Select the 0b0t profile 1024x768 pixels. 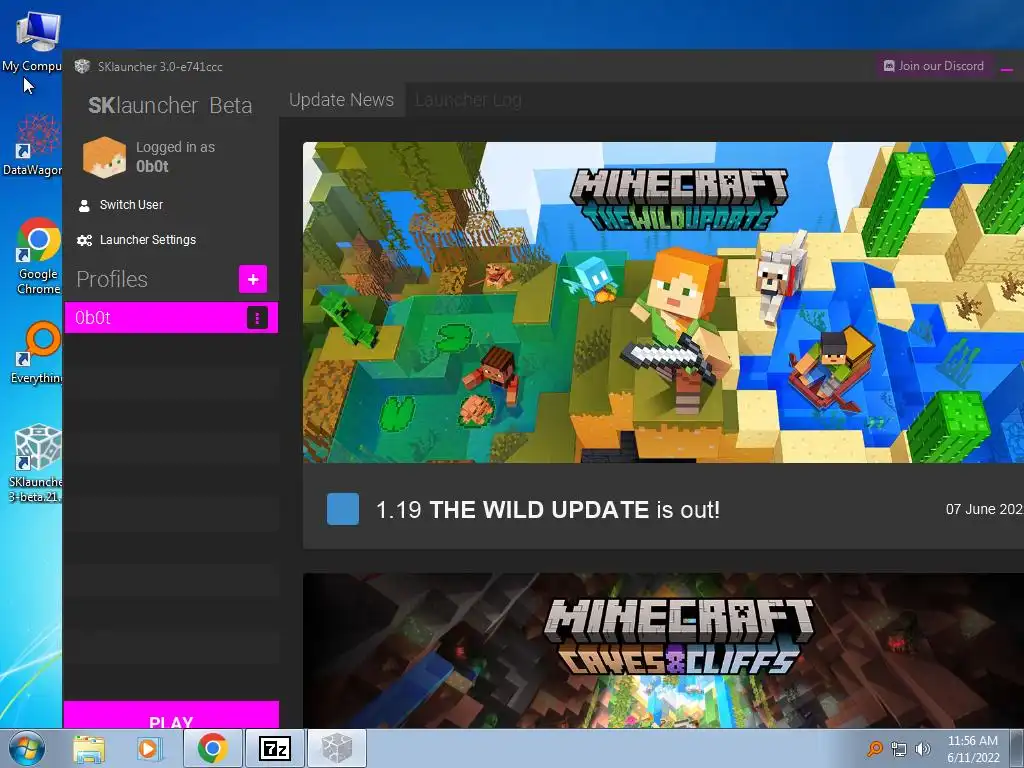[x=171, y=318]
